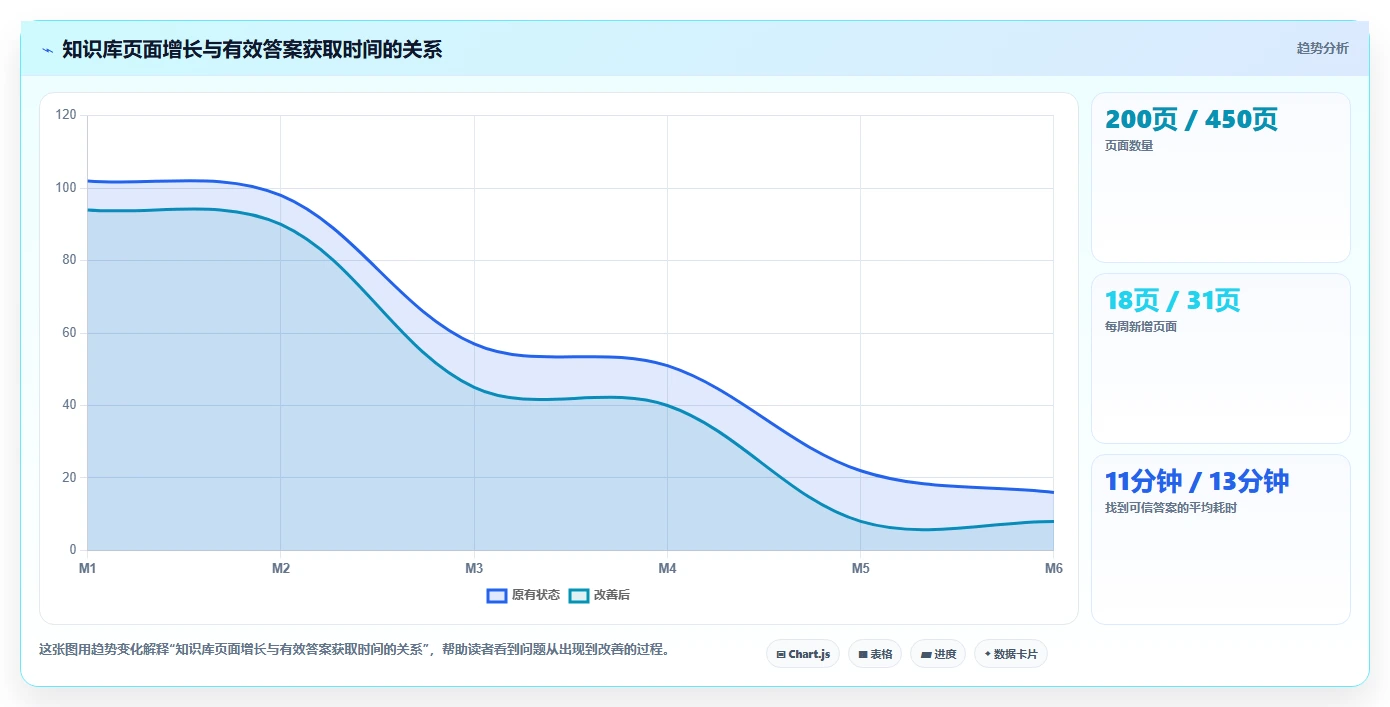Viewport: 1390px width, 707px height.
Task: Toggle the 改善后 legend series
Action: coord(599,595)
